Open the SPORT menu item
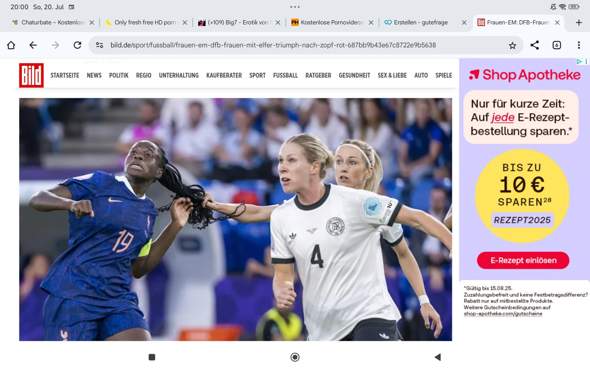The image size is (590, 368). (257, 75)
